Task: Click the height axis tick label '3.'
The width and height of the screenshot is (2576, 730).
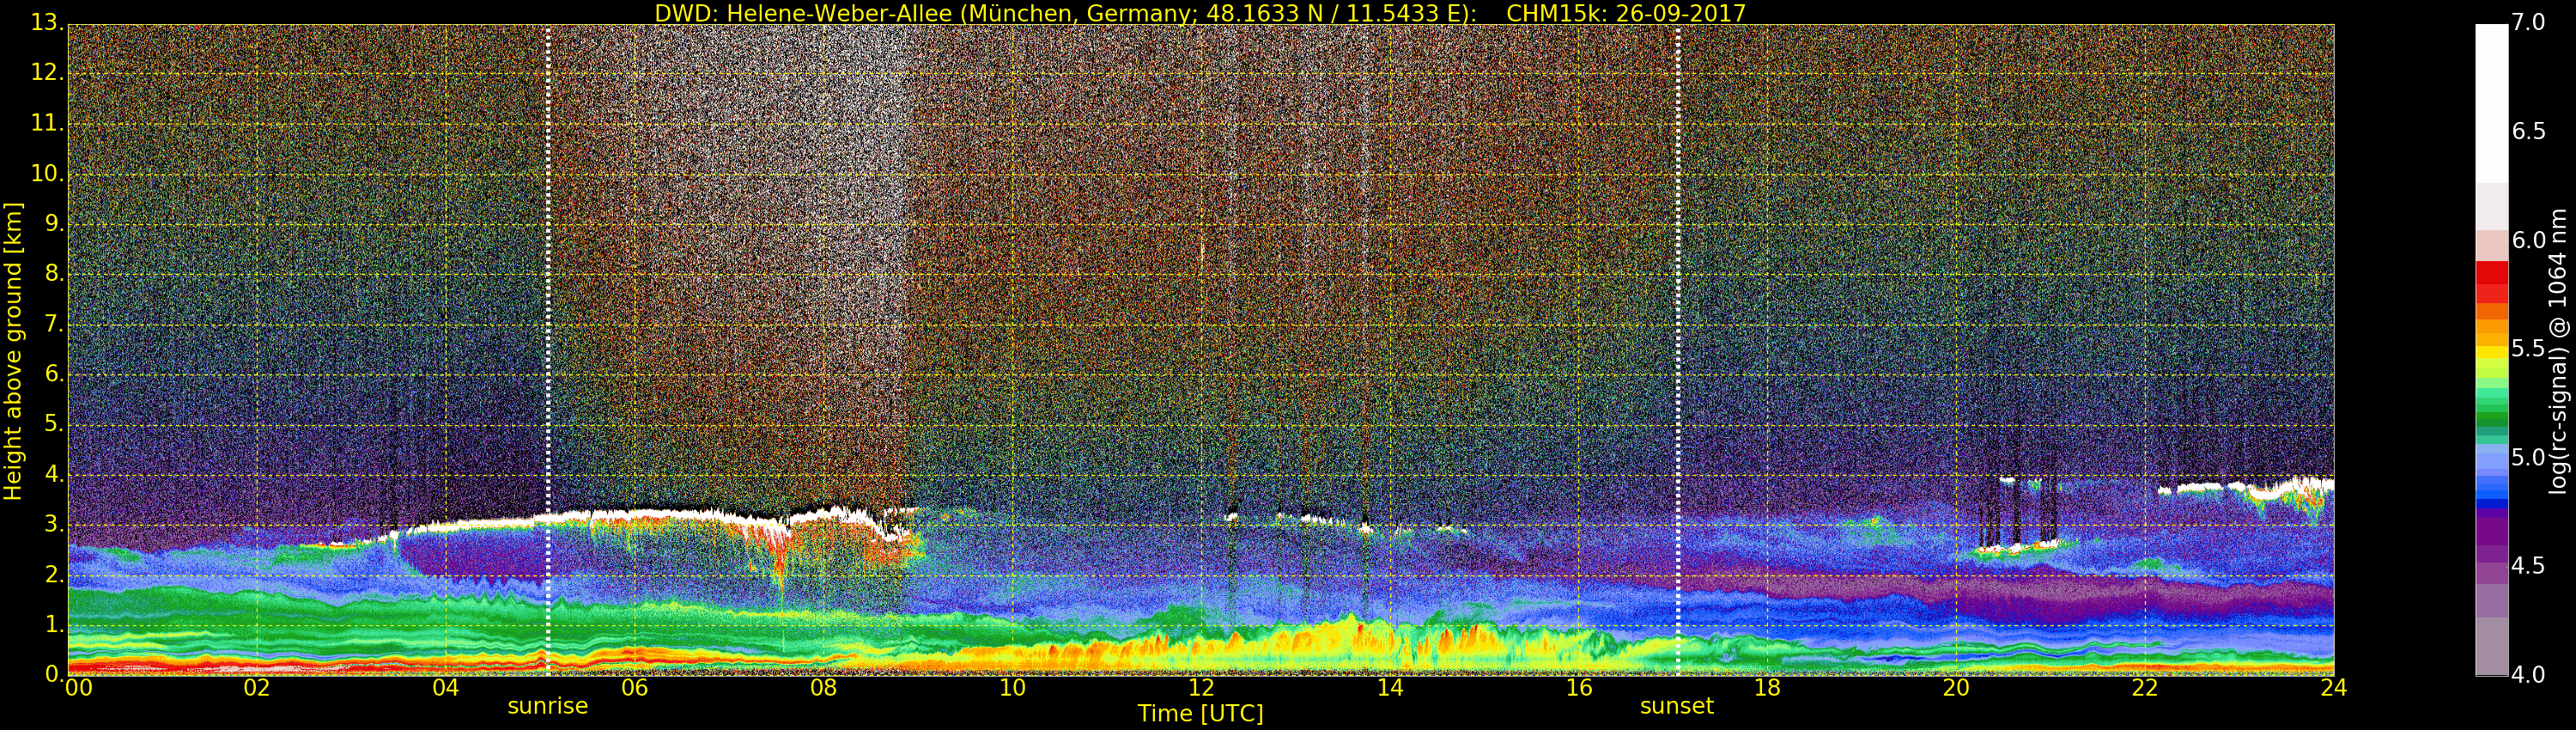Action: 54,524
